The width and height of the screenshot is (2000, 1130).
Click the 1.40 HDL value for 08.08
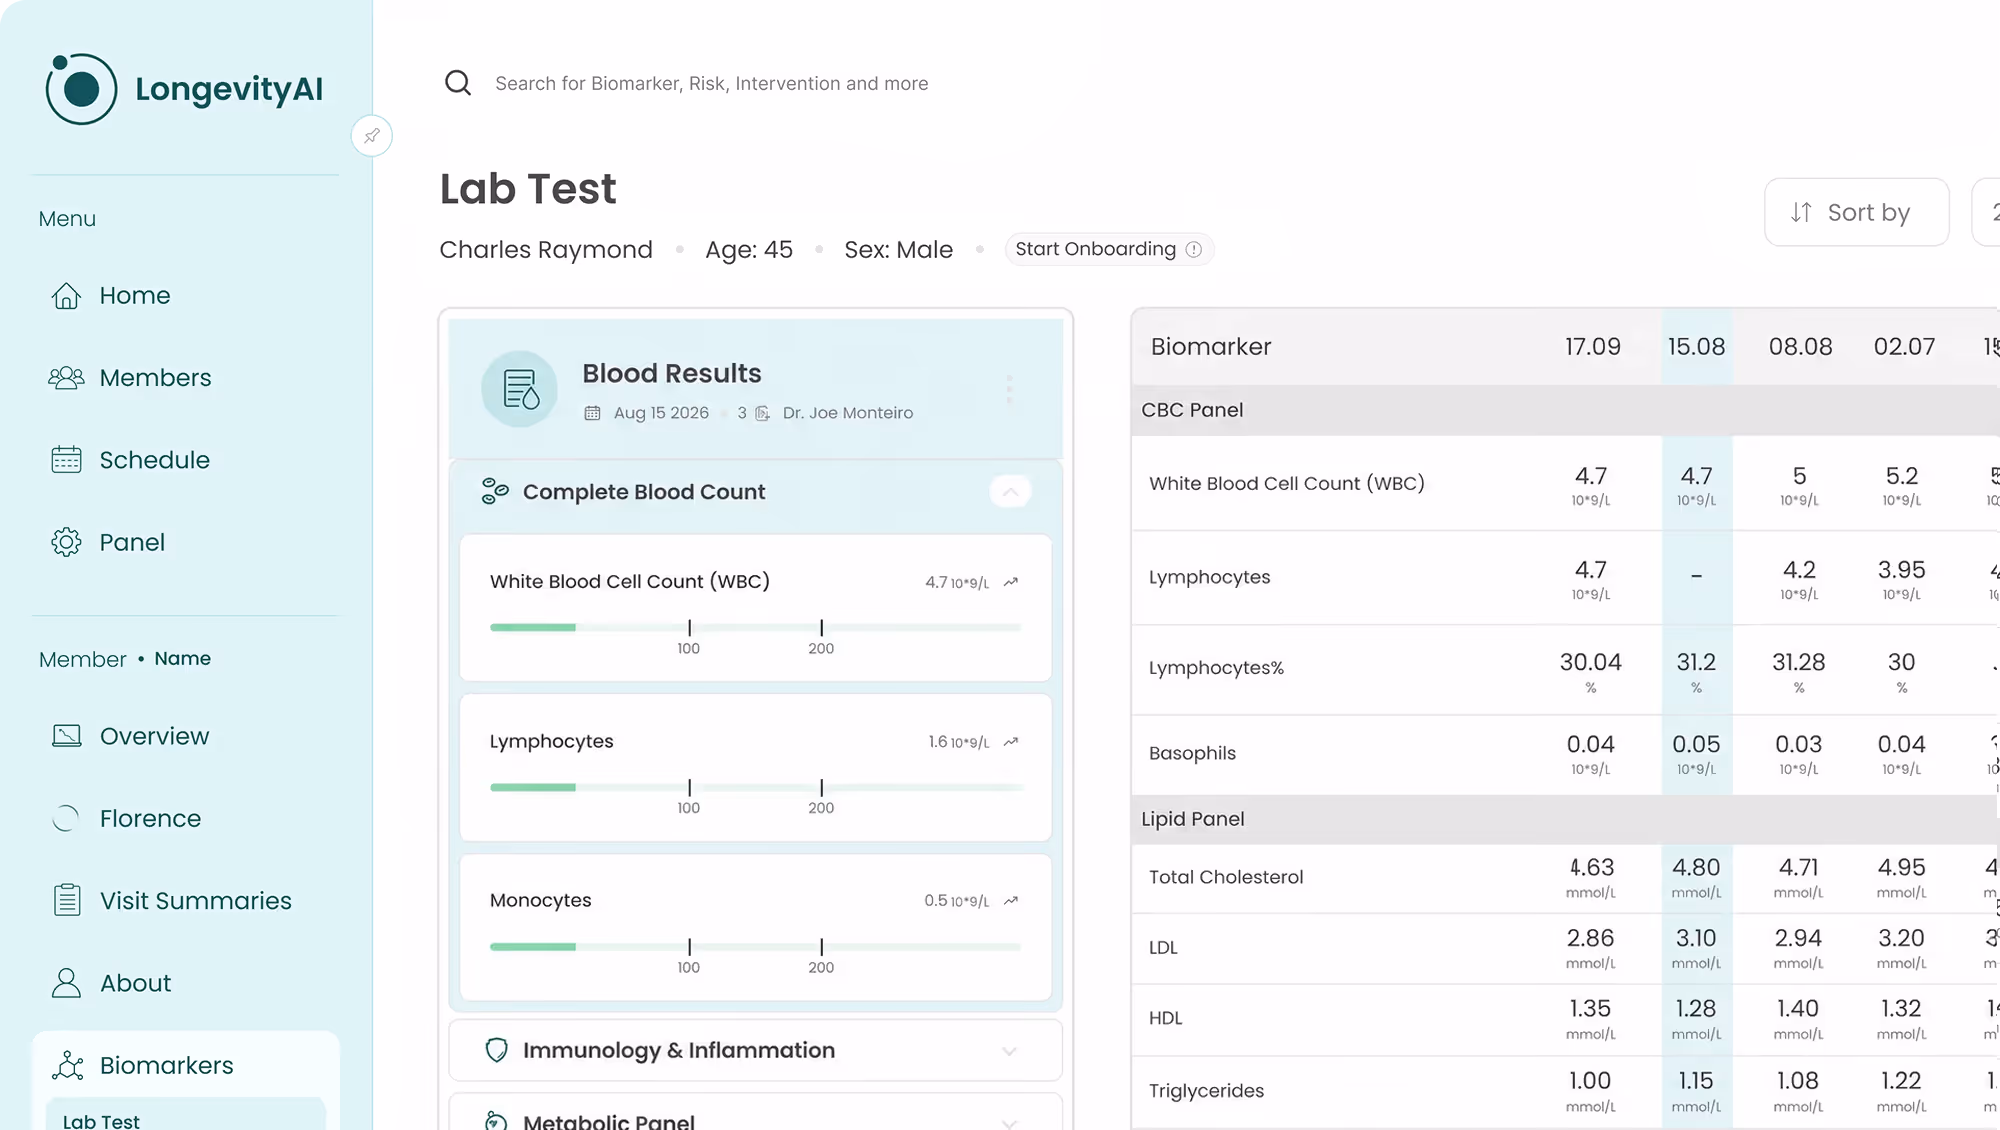pos(1798,1009)
